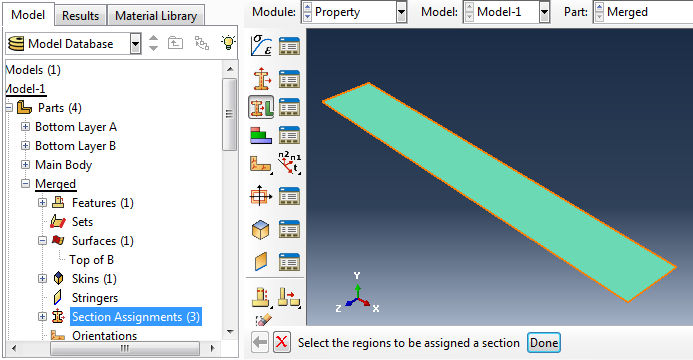Switch to the Material Library tab
The width and height of the screenshot is (693, 360).
pos(156,15)
